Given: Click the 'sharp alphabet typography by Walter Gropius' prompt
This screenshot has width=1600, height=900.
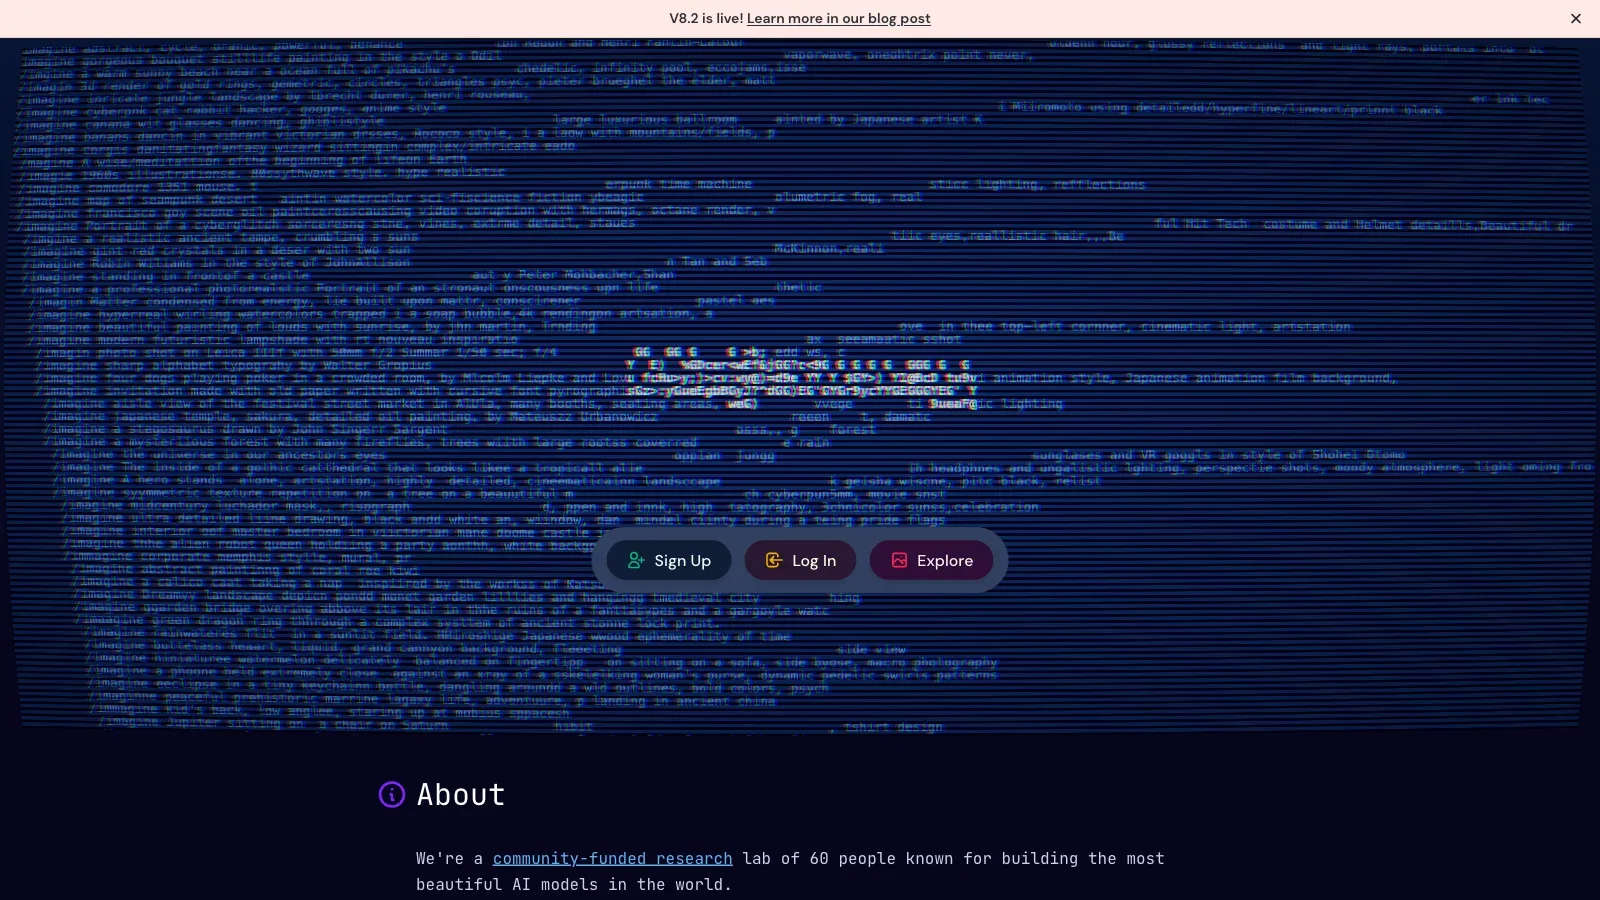Looking at the screenshot, I should 234,365.
